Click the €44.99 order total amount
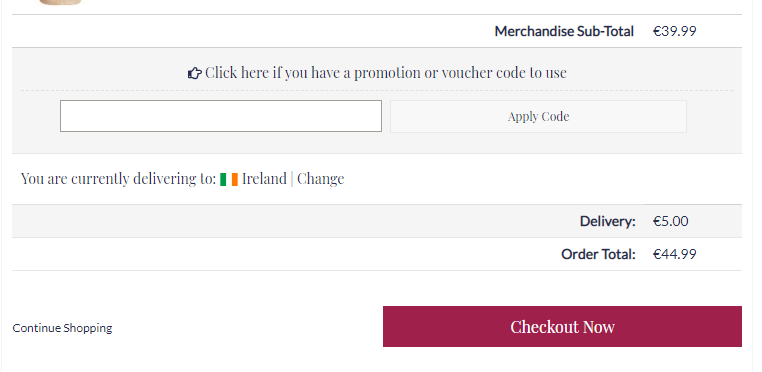762x372 pixels. coord(675,254)
